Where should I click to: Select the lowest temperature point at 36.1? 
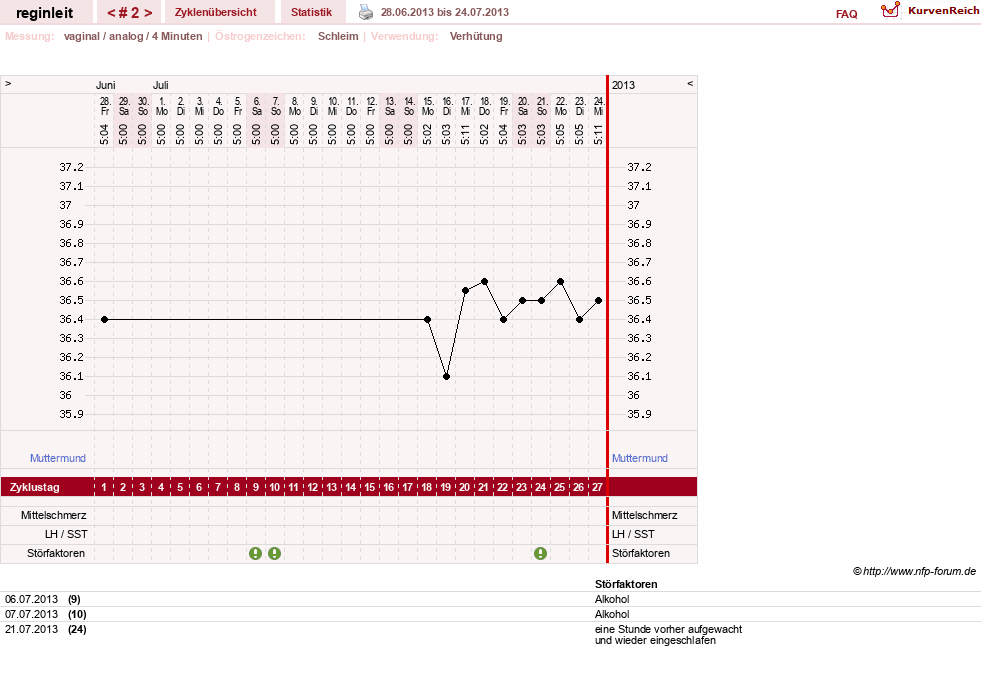pos(446,377)
